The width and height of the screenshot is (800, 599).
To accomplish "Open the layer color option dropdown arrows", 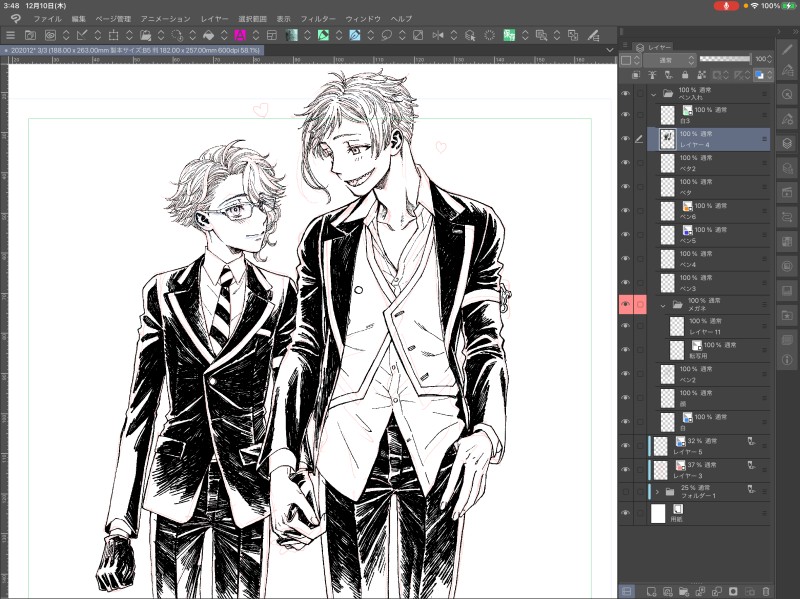I will point(769,75).
